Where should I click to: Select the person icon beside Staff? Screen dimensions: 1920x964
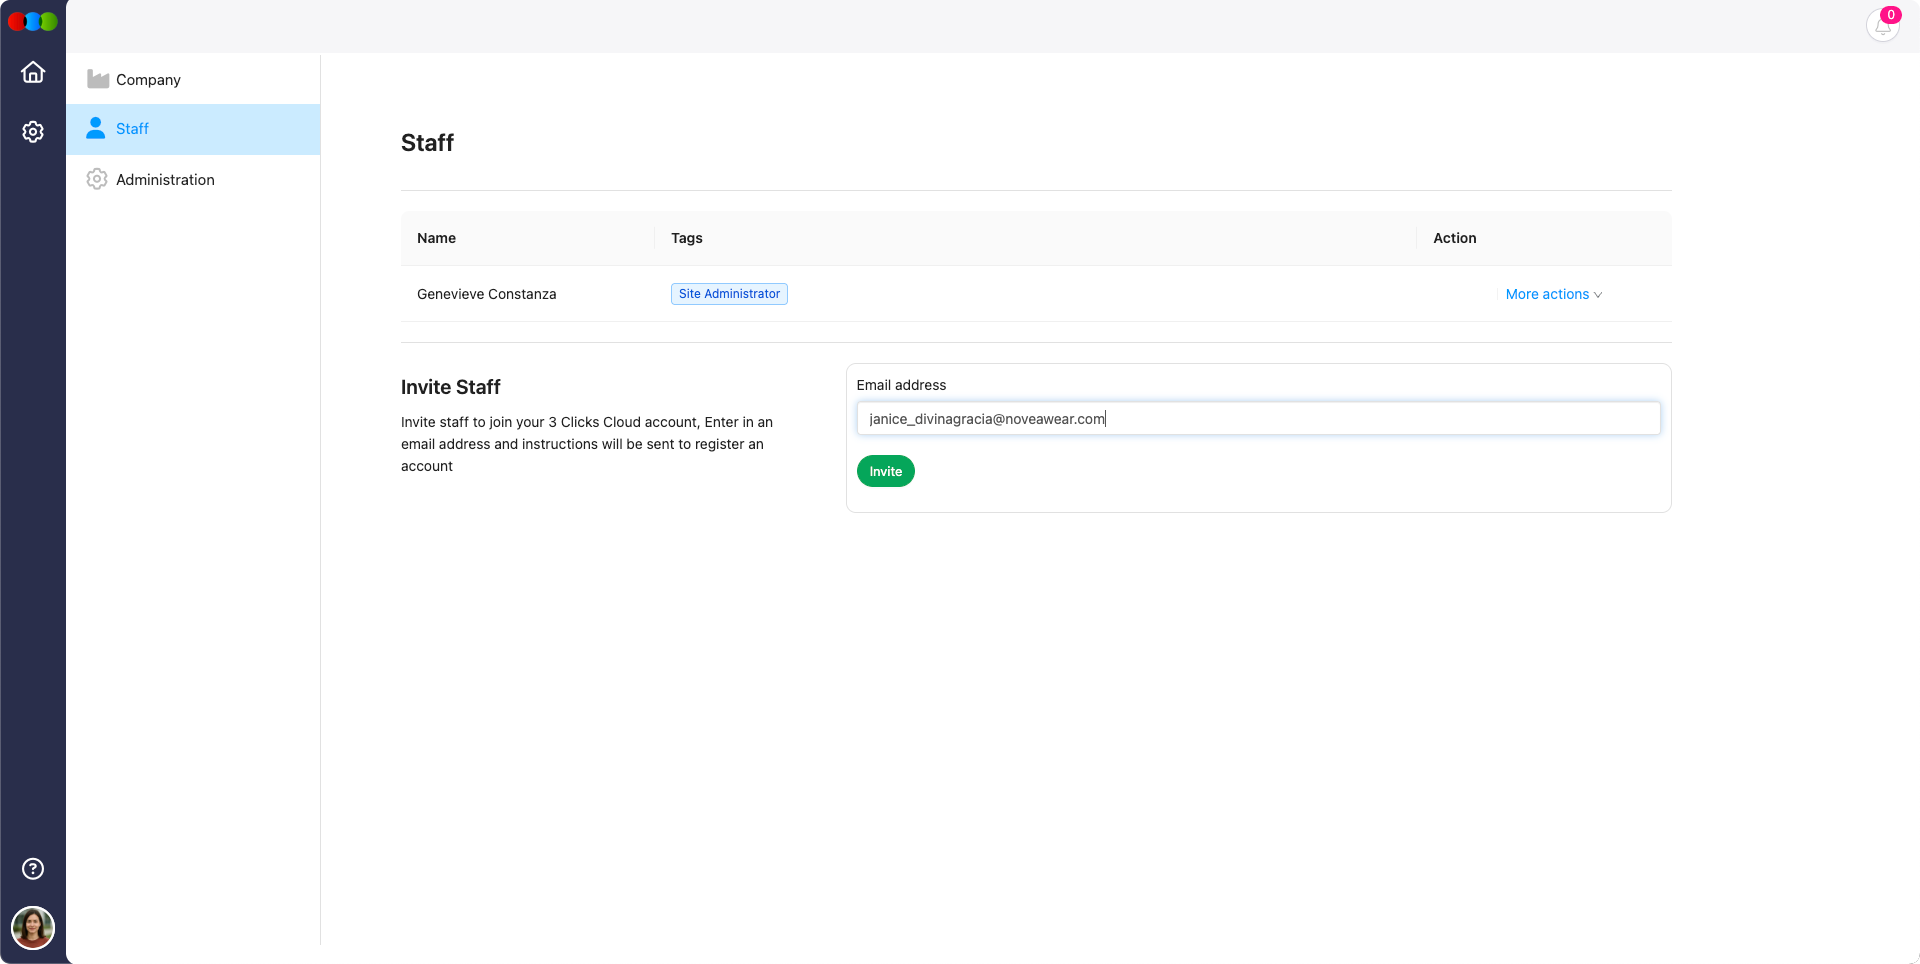tap(95, 128)
